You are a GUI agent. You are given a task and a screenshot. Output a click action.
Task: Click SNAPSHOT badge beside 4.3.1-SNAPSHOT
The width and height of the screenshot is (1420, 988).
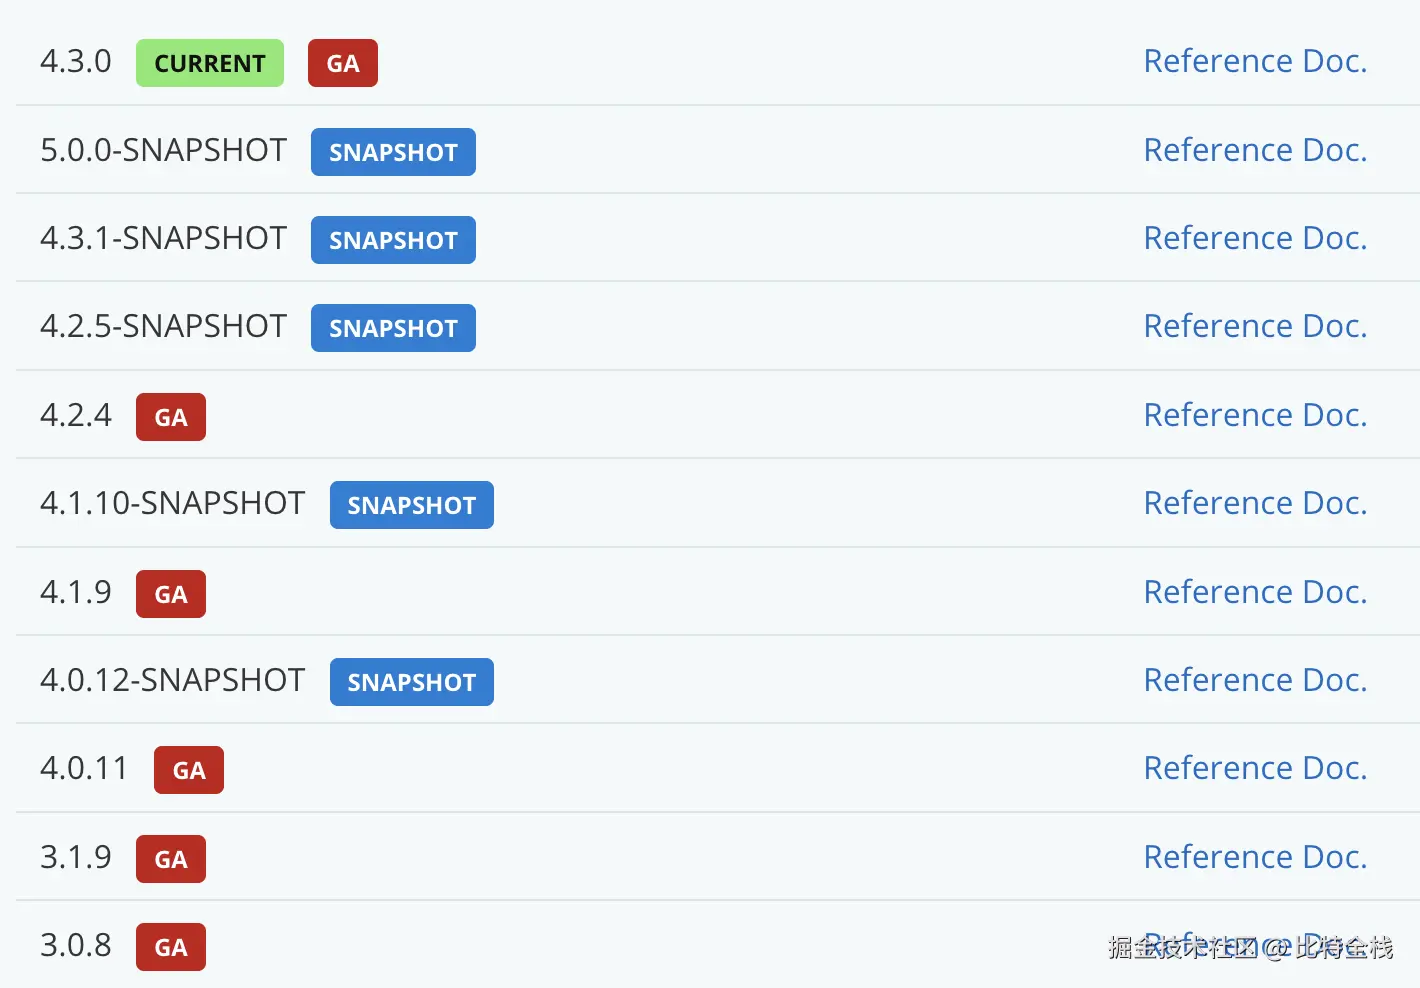(x=393, y=240)
